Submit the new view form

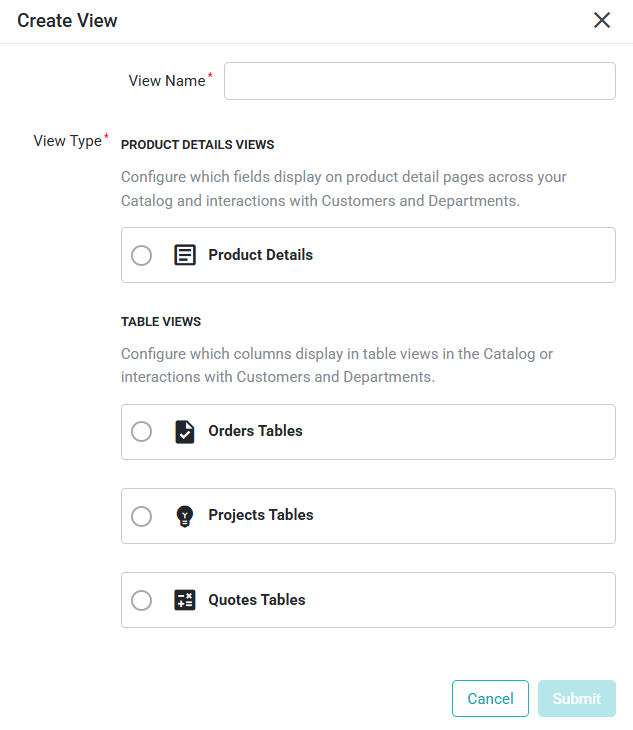point(577,698)
